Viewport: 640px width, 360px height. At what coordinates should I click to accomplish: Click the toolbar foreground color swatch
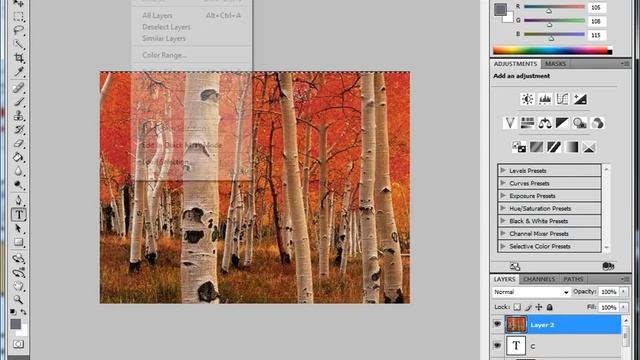(16, 324)
